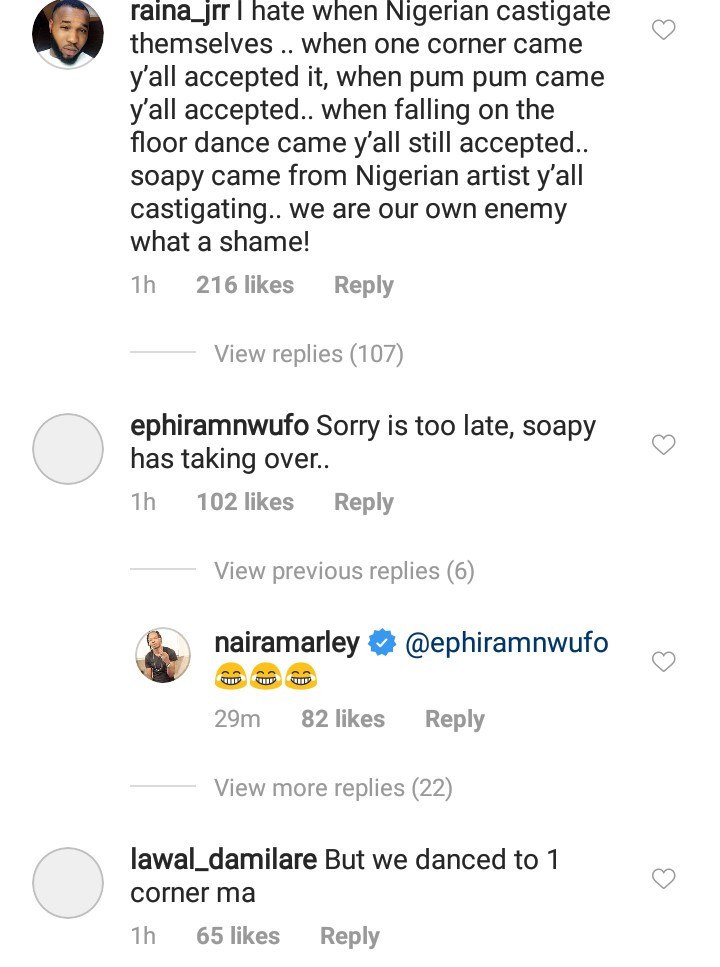Screen dimensions: 720x967
Task: Open nairamarley username link
Action: point(286,642)
